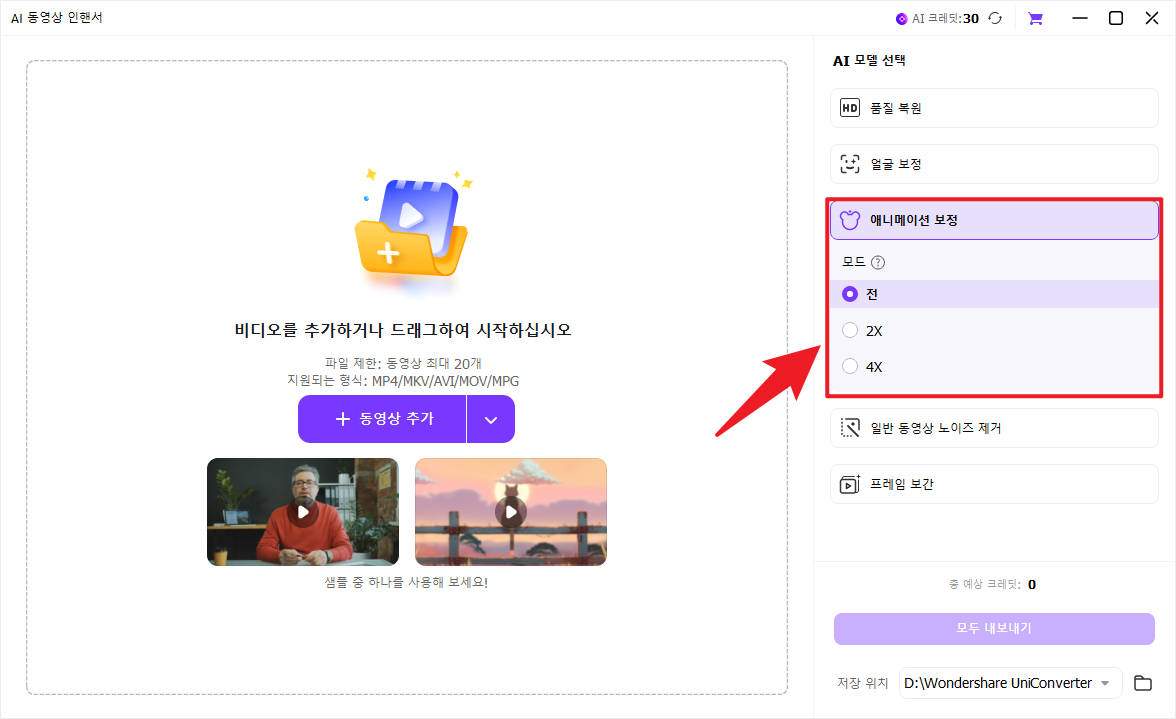Open the save location folder icon

tap(1142, 683)
